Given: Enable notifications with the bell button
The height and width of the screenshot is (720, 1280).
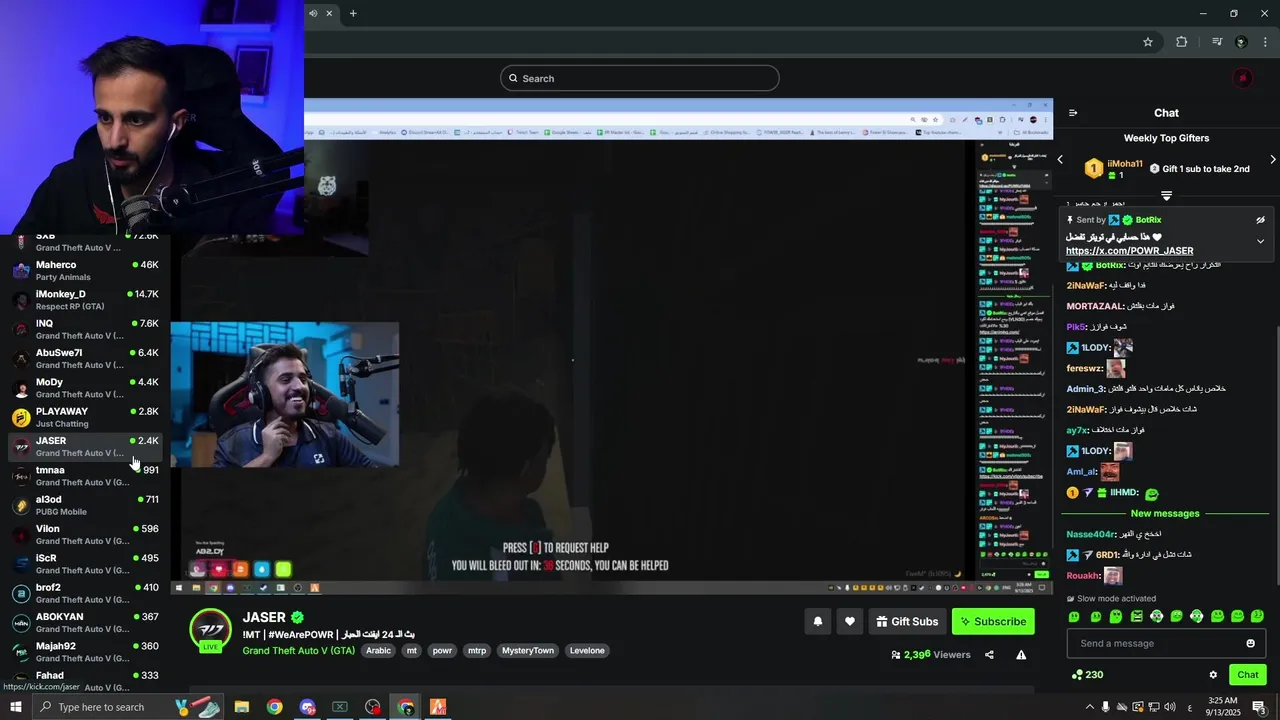Looking at the screenshot, I should (x=818, y=621).
